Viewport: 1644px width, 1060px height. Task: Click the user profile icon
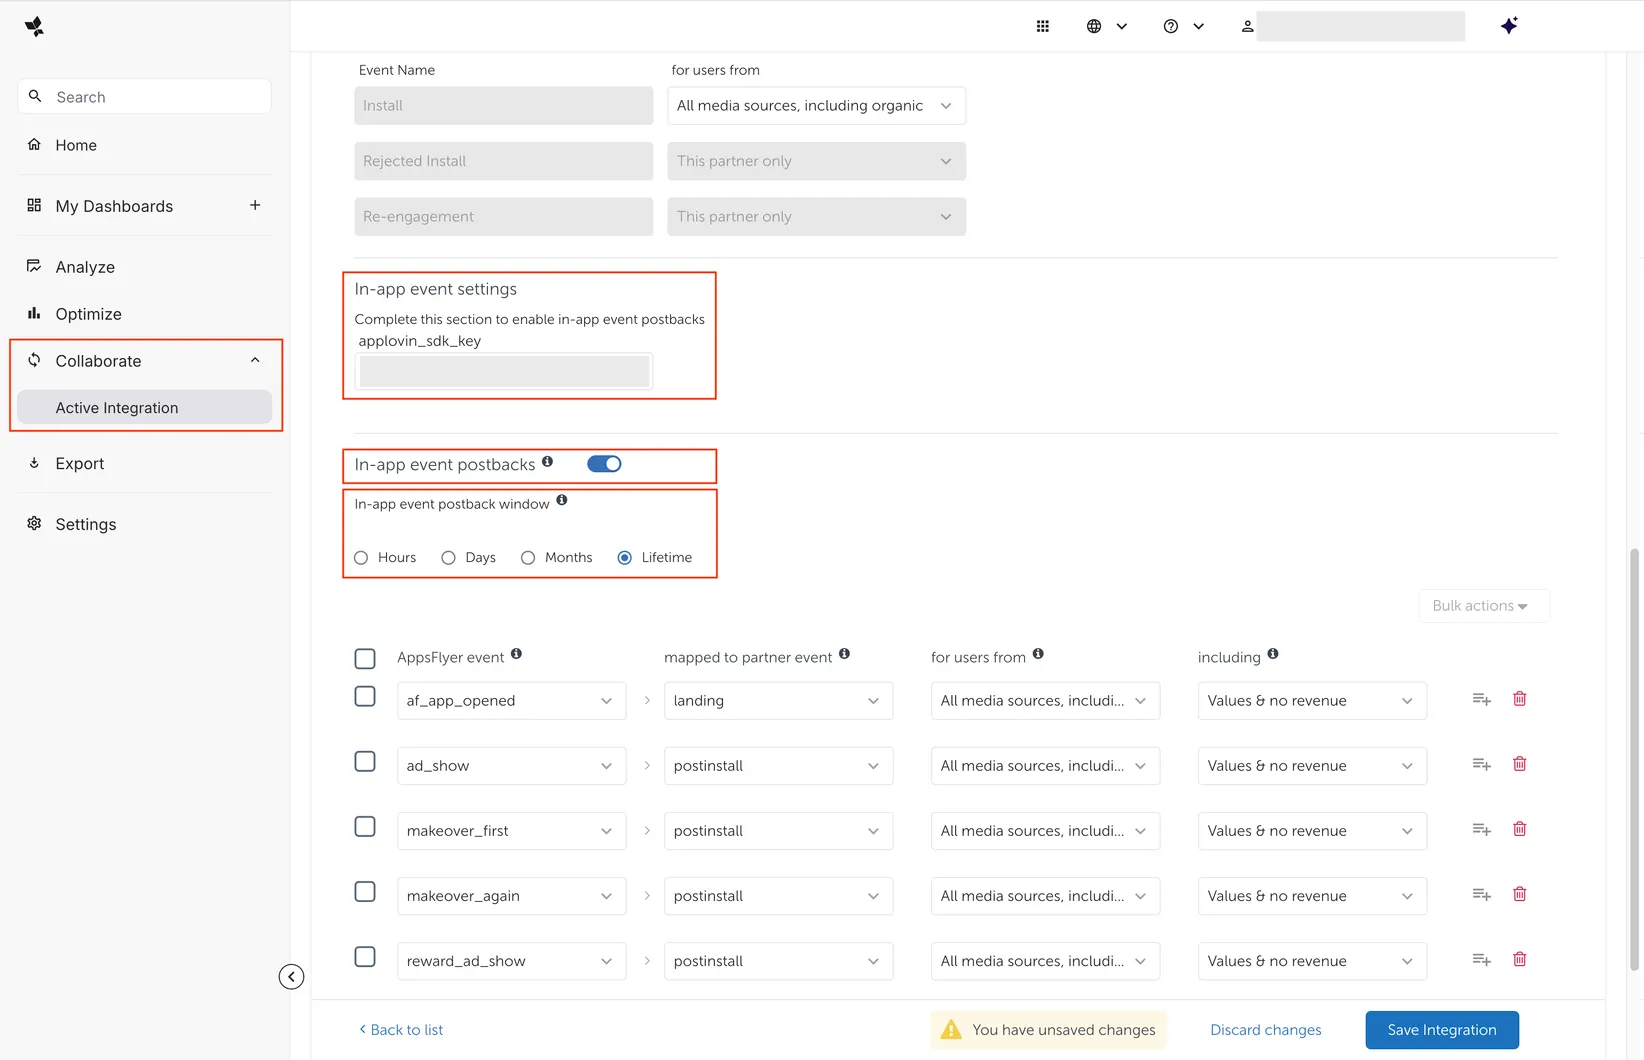1247,25
